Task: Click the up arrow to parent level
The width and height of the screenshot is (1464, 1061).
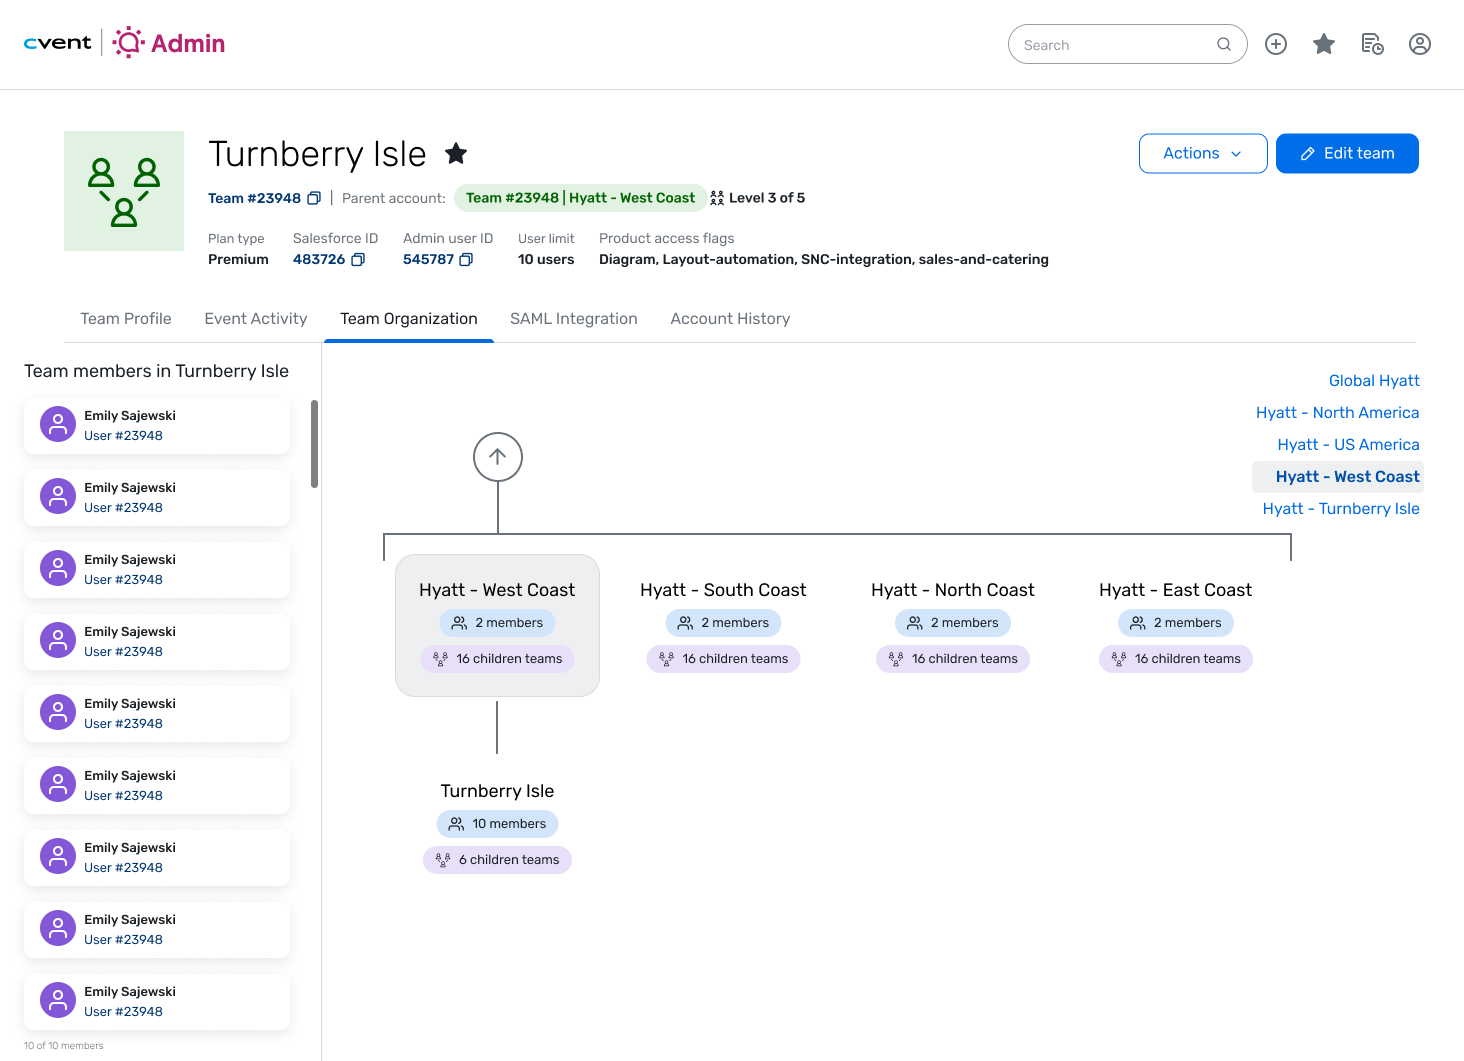Action: pyautogui.click(x=498, y=457)
